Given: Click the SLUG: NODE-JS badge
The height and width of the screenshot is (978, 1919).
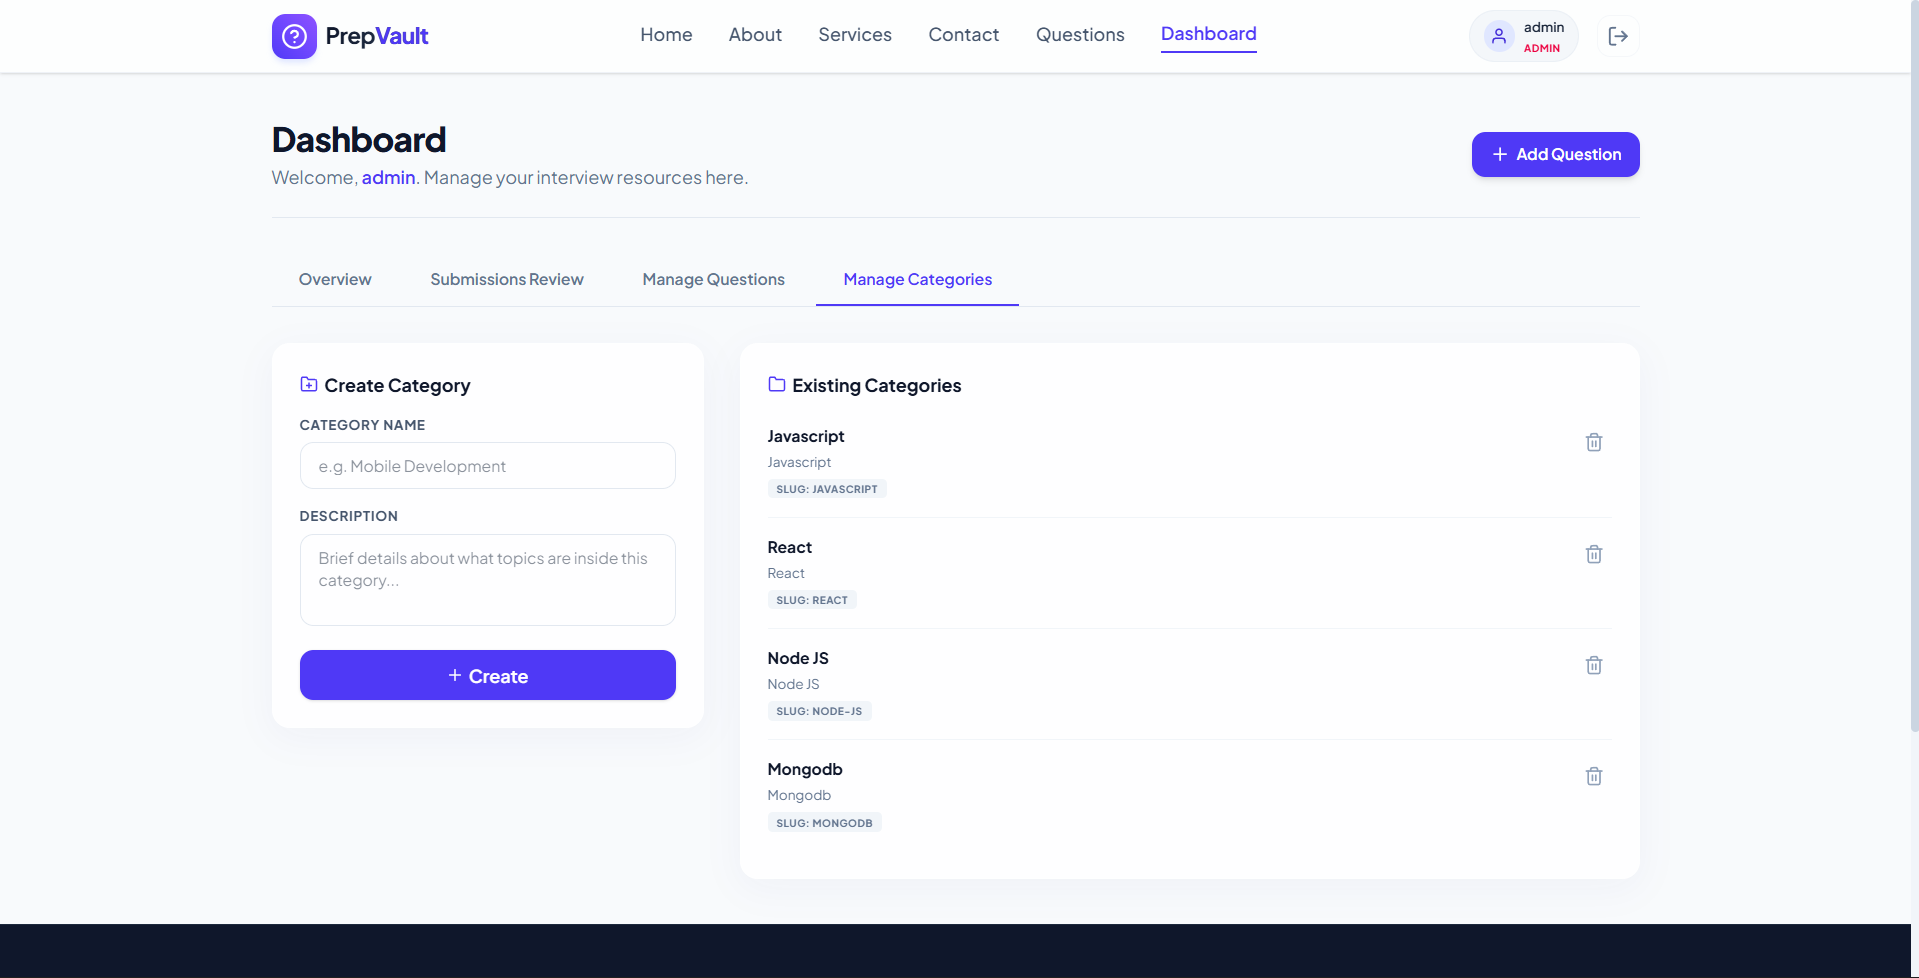Looking at the screenshot, I should [x=819, y=711].
